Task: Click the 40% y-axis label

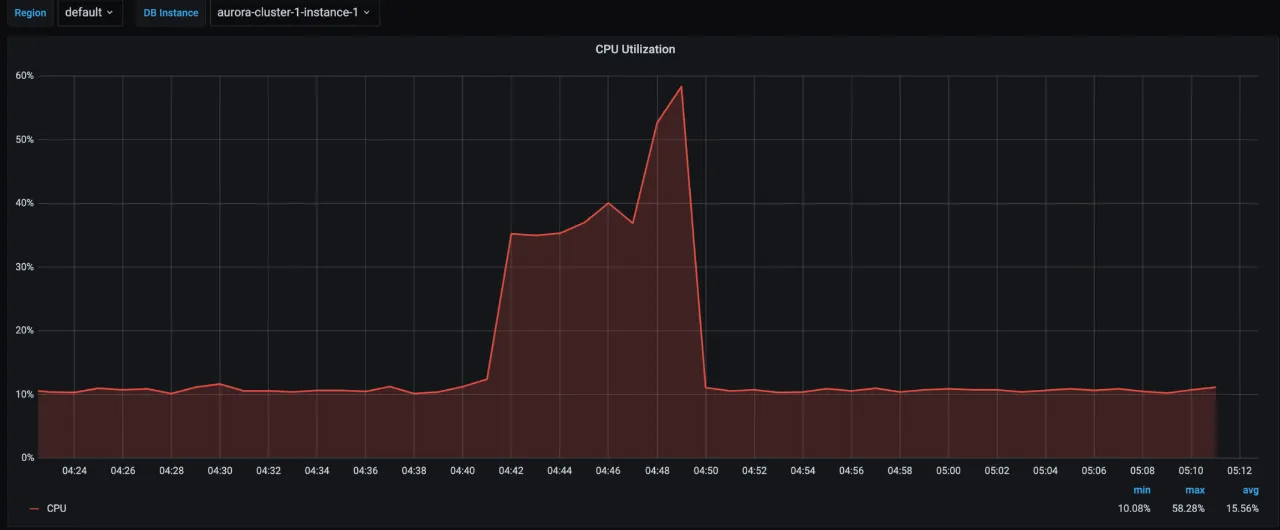Action: pos(25,203)
